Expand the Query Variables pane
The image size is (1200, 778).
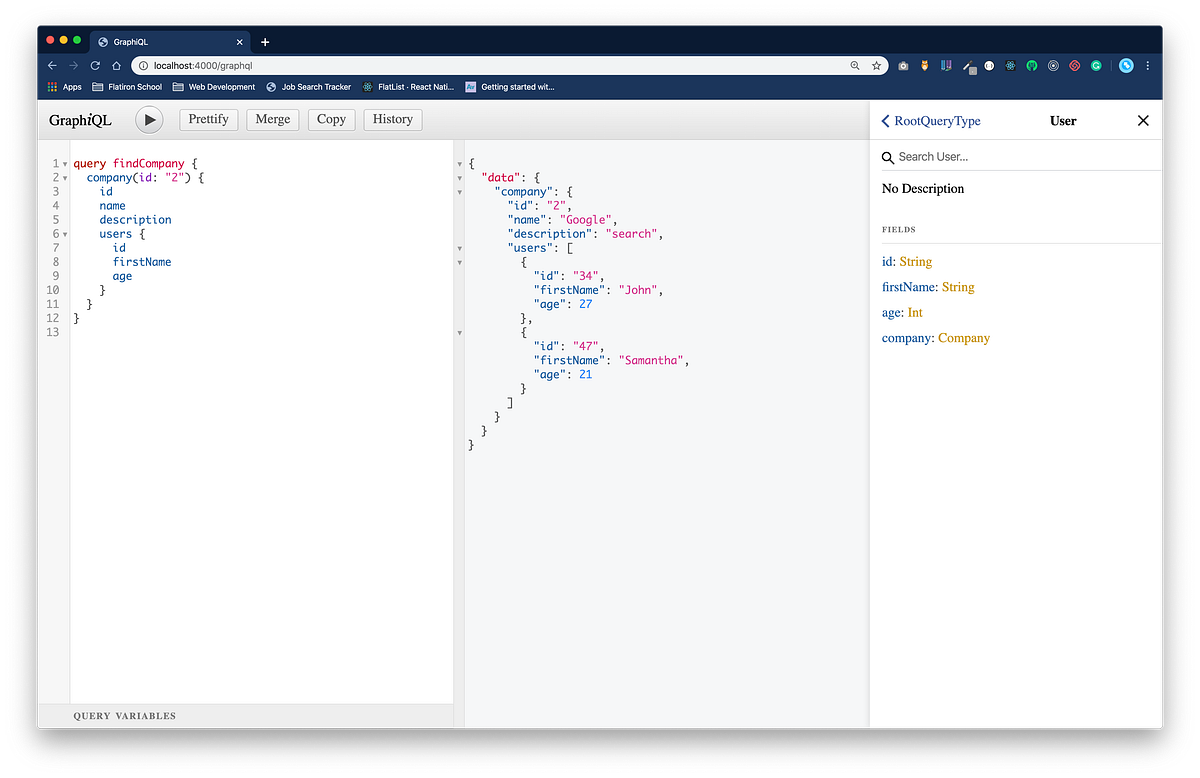124,716
